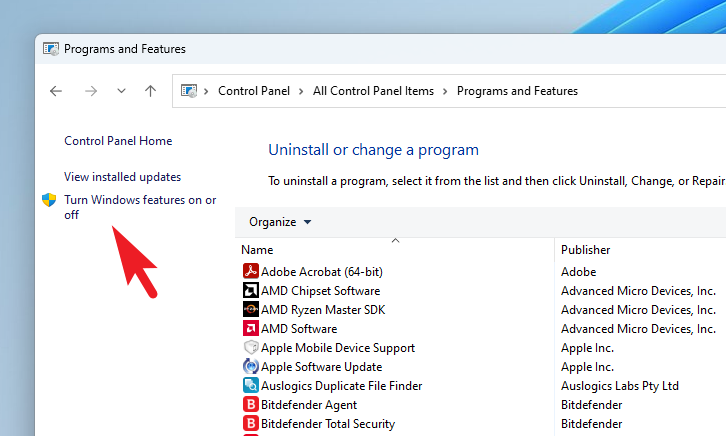Click Publisher cell for AMD Ryzen Master SDK
The image size is (726, 436).
coord(638,310)
